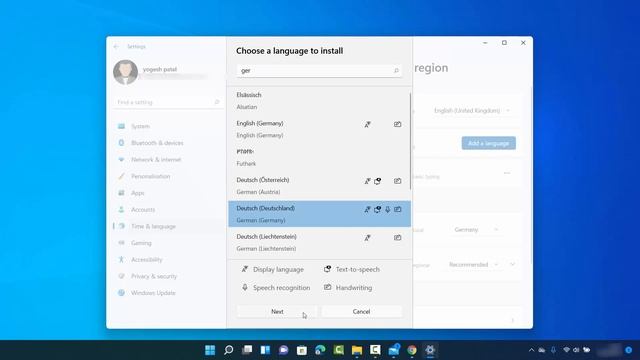
Task: Select the Deutsch (Liechtenstein) language row
Action: pos(319,242)
